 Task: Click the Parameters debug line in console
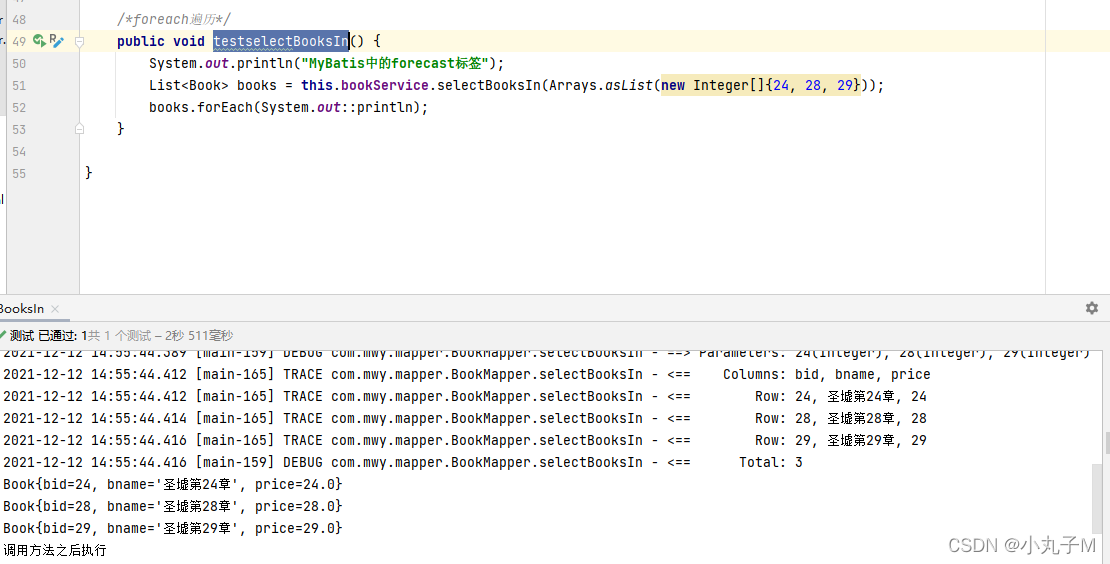click(x=547, y=355)
